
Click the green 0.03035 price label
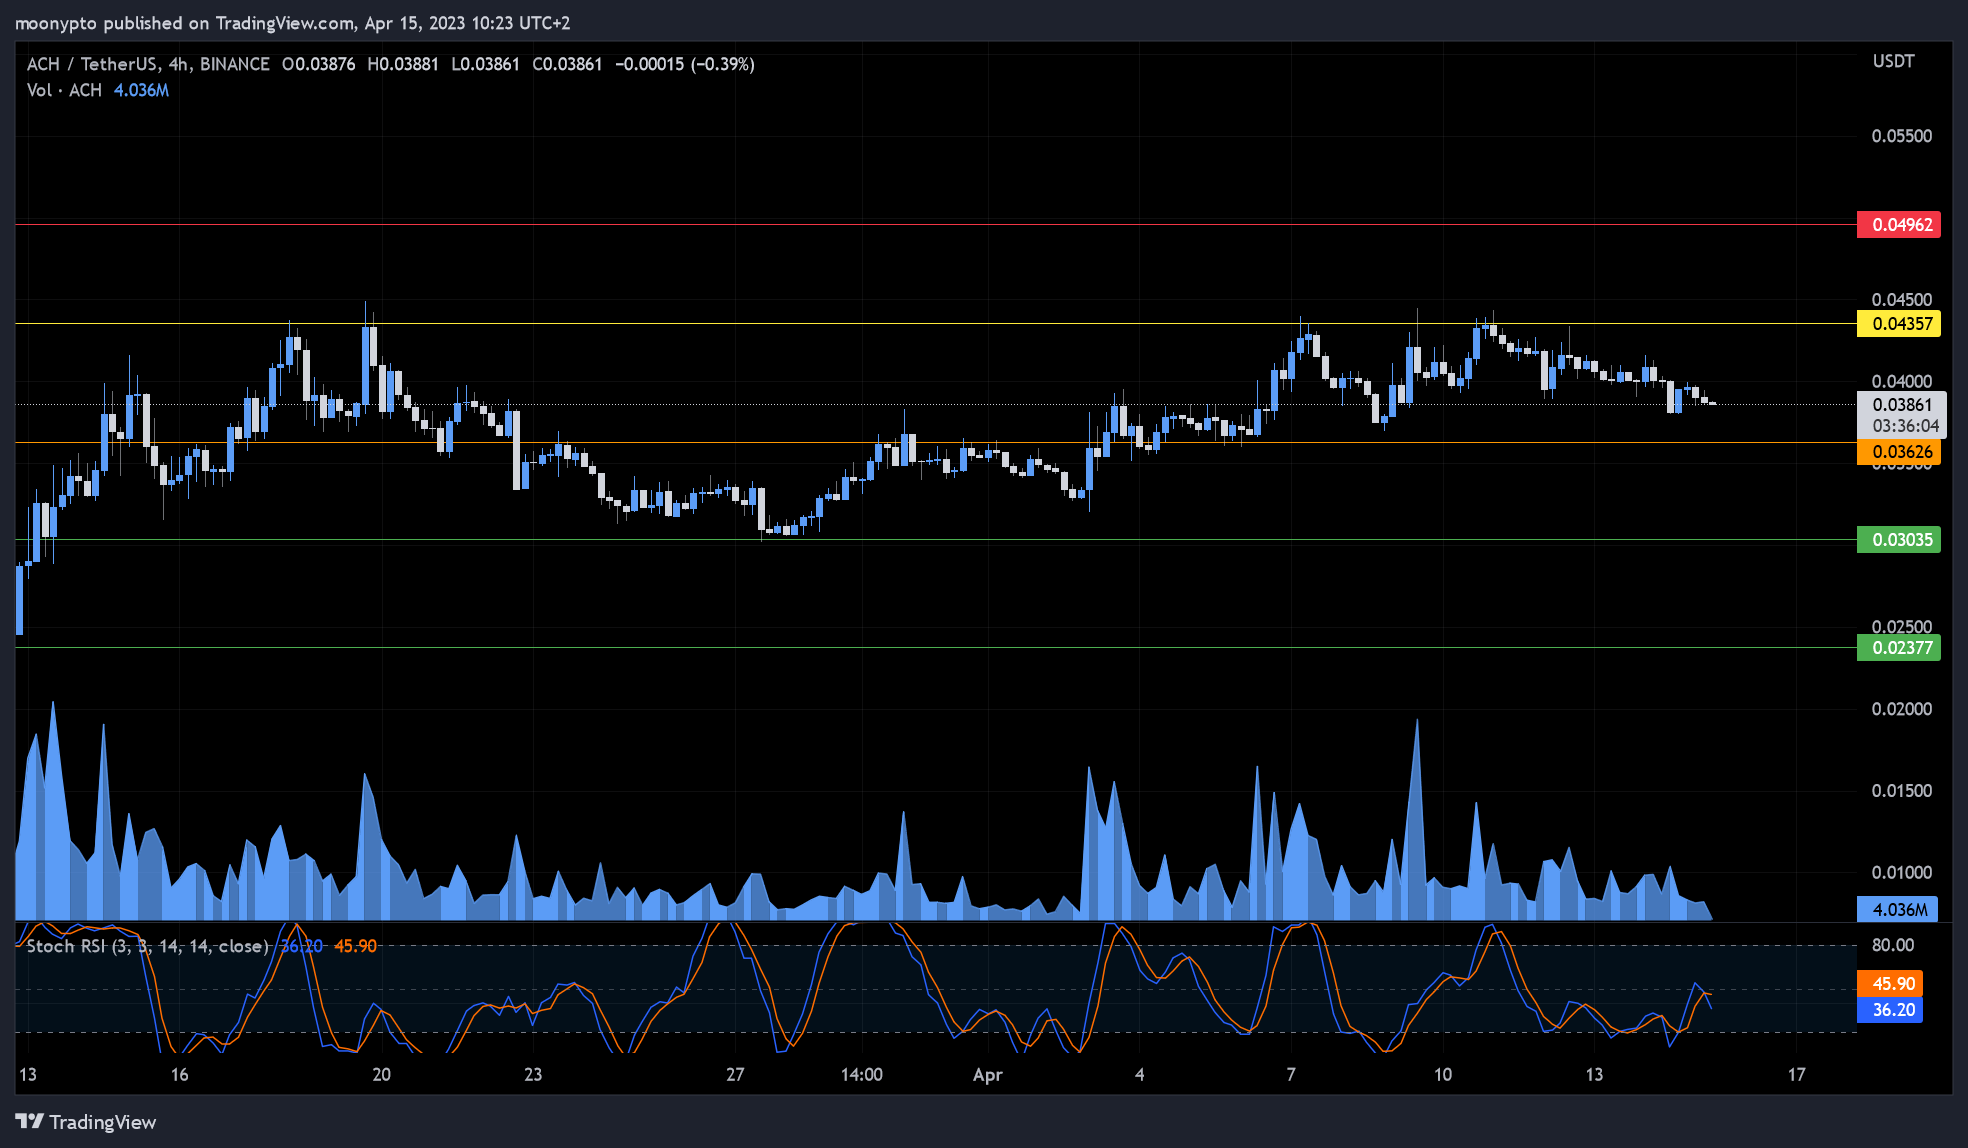point(1898,540)
